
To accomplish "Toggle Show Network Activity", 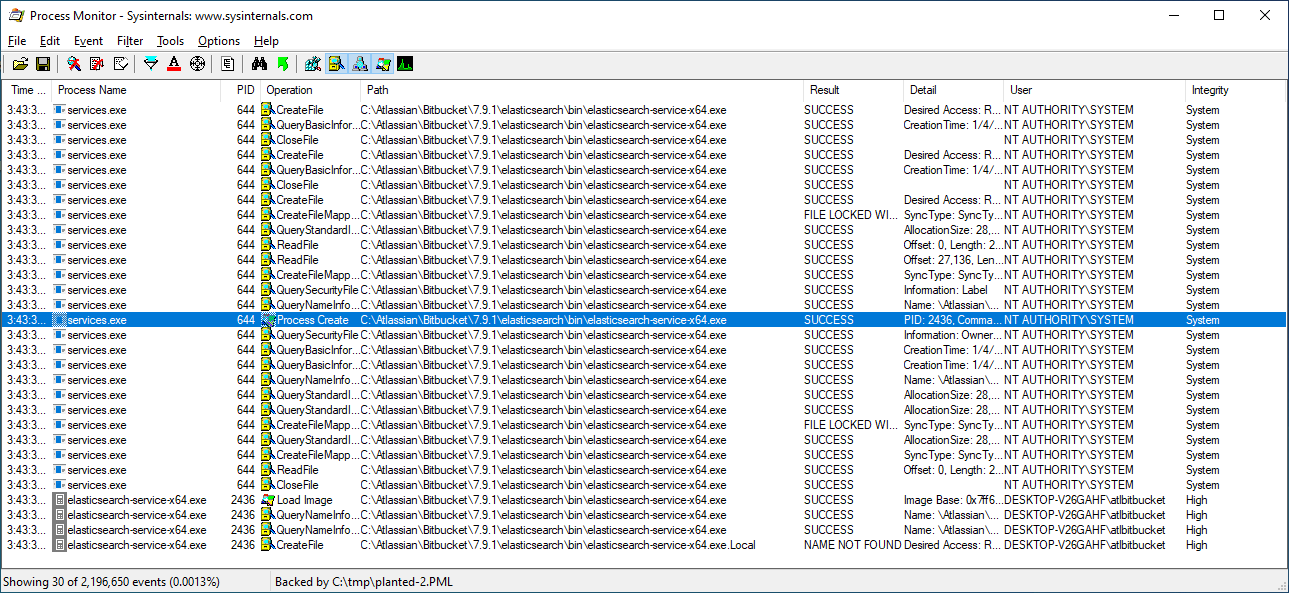I will point(359,64).
